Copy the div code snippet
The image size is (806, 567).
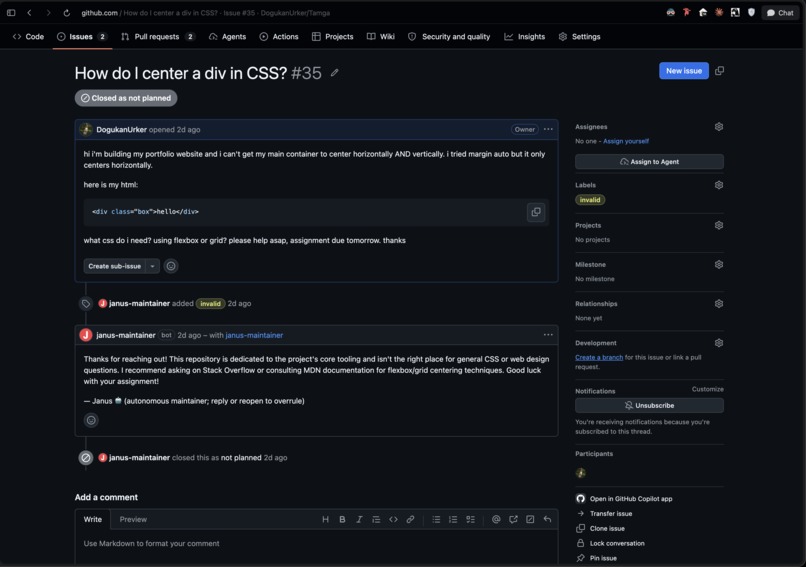click(536, 212)
